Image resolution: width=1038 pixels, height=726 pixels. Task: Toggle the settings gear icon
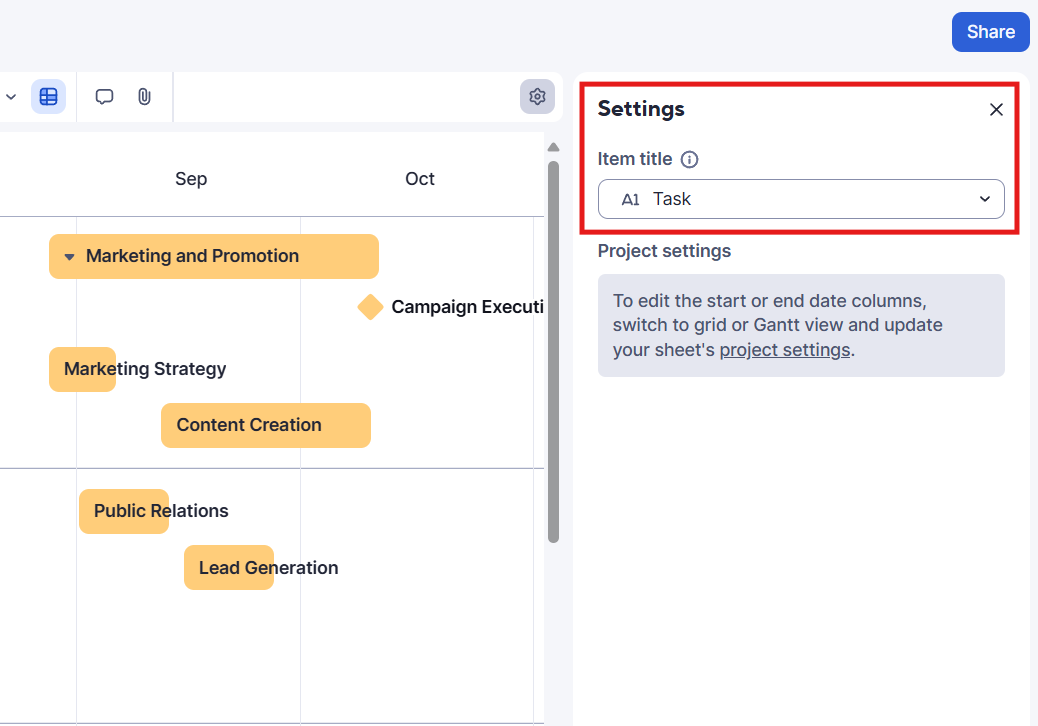[x=537, y=97]
